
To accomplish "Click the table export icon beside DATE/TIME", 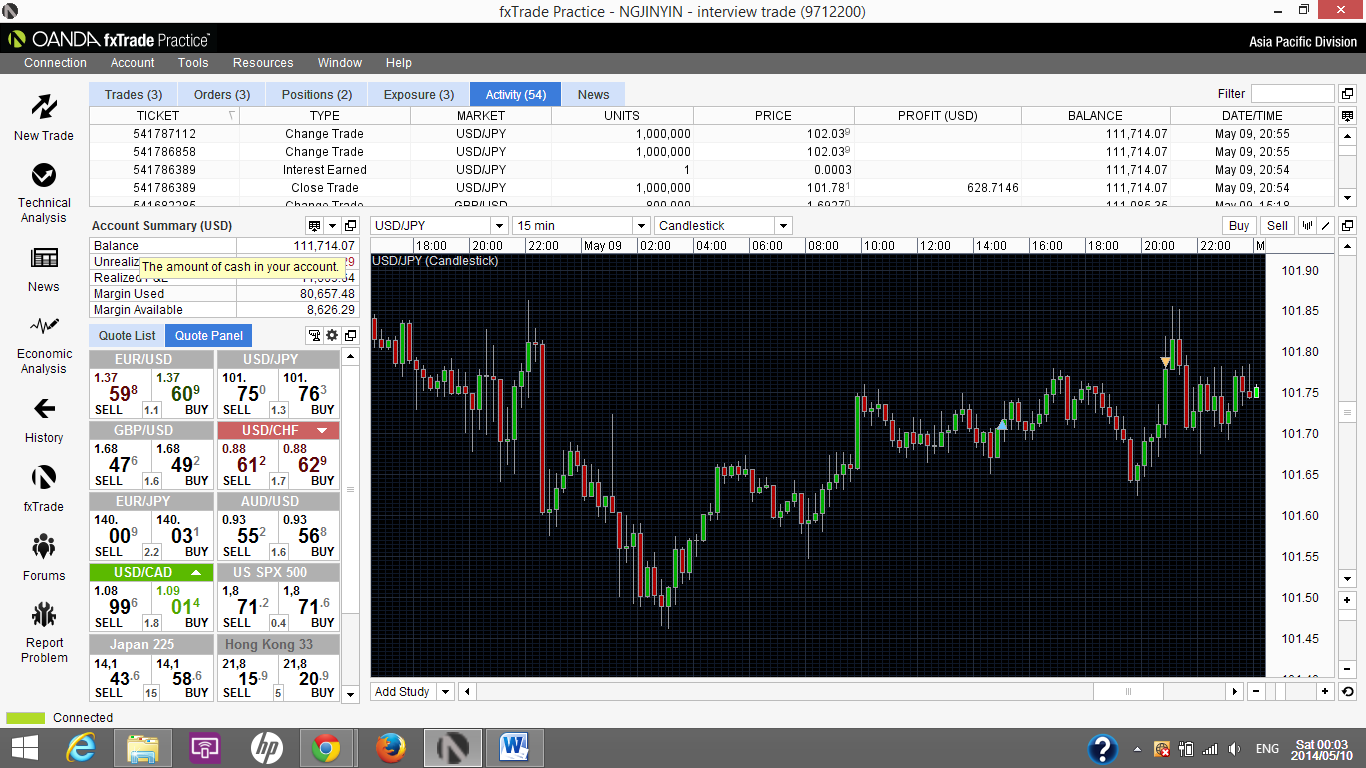I will pyautogui.click(x=1347, y=116).
